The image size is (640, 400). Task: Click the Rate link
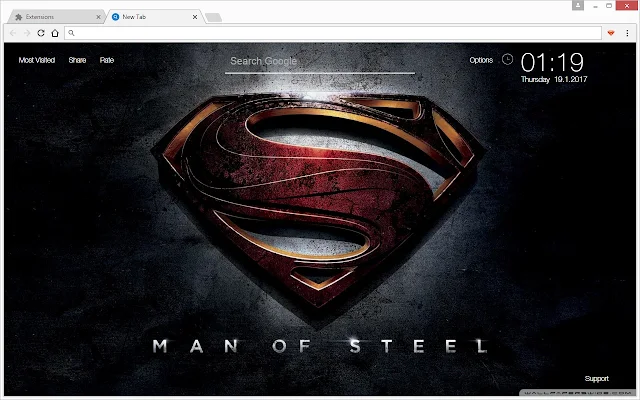107,60
